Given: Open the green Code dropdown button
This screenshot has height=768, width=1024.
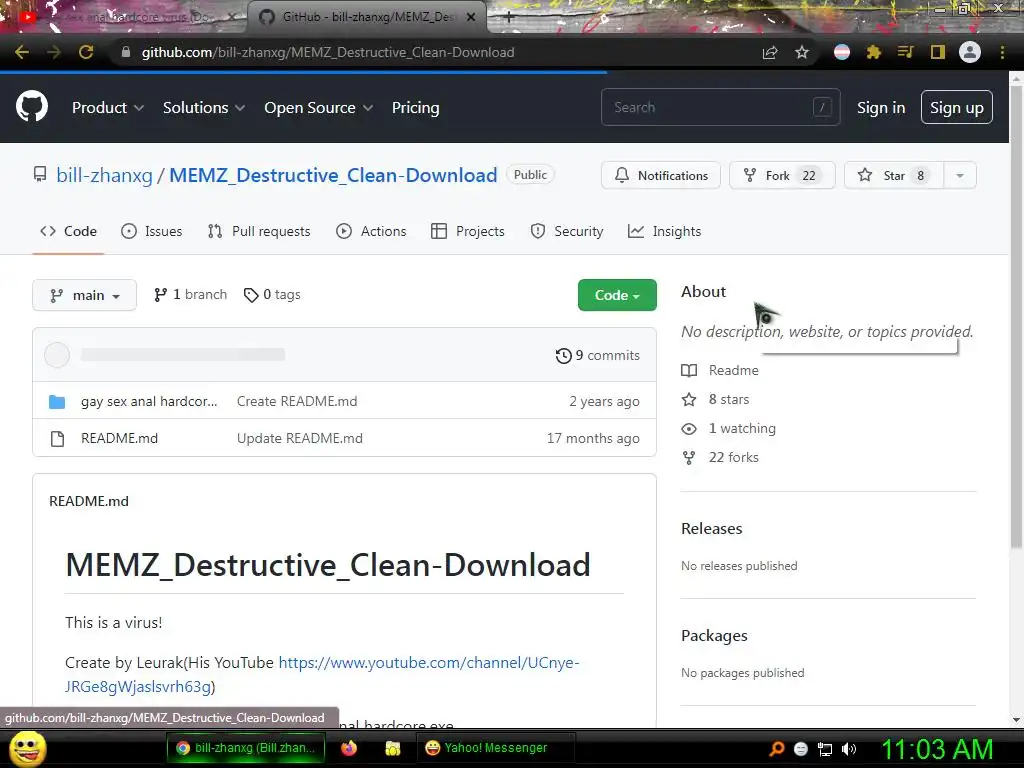Looking at the screenshot, I should 617,295.
